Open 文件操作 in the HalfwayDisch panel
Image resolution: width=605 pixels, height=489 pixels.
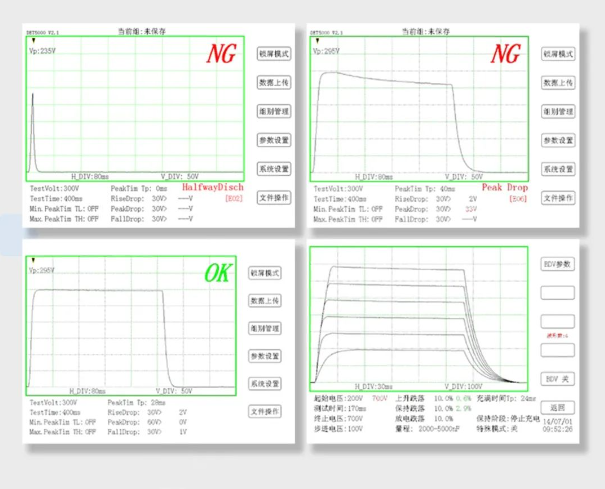coord(273,198)
